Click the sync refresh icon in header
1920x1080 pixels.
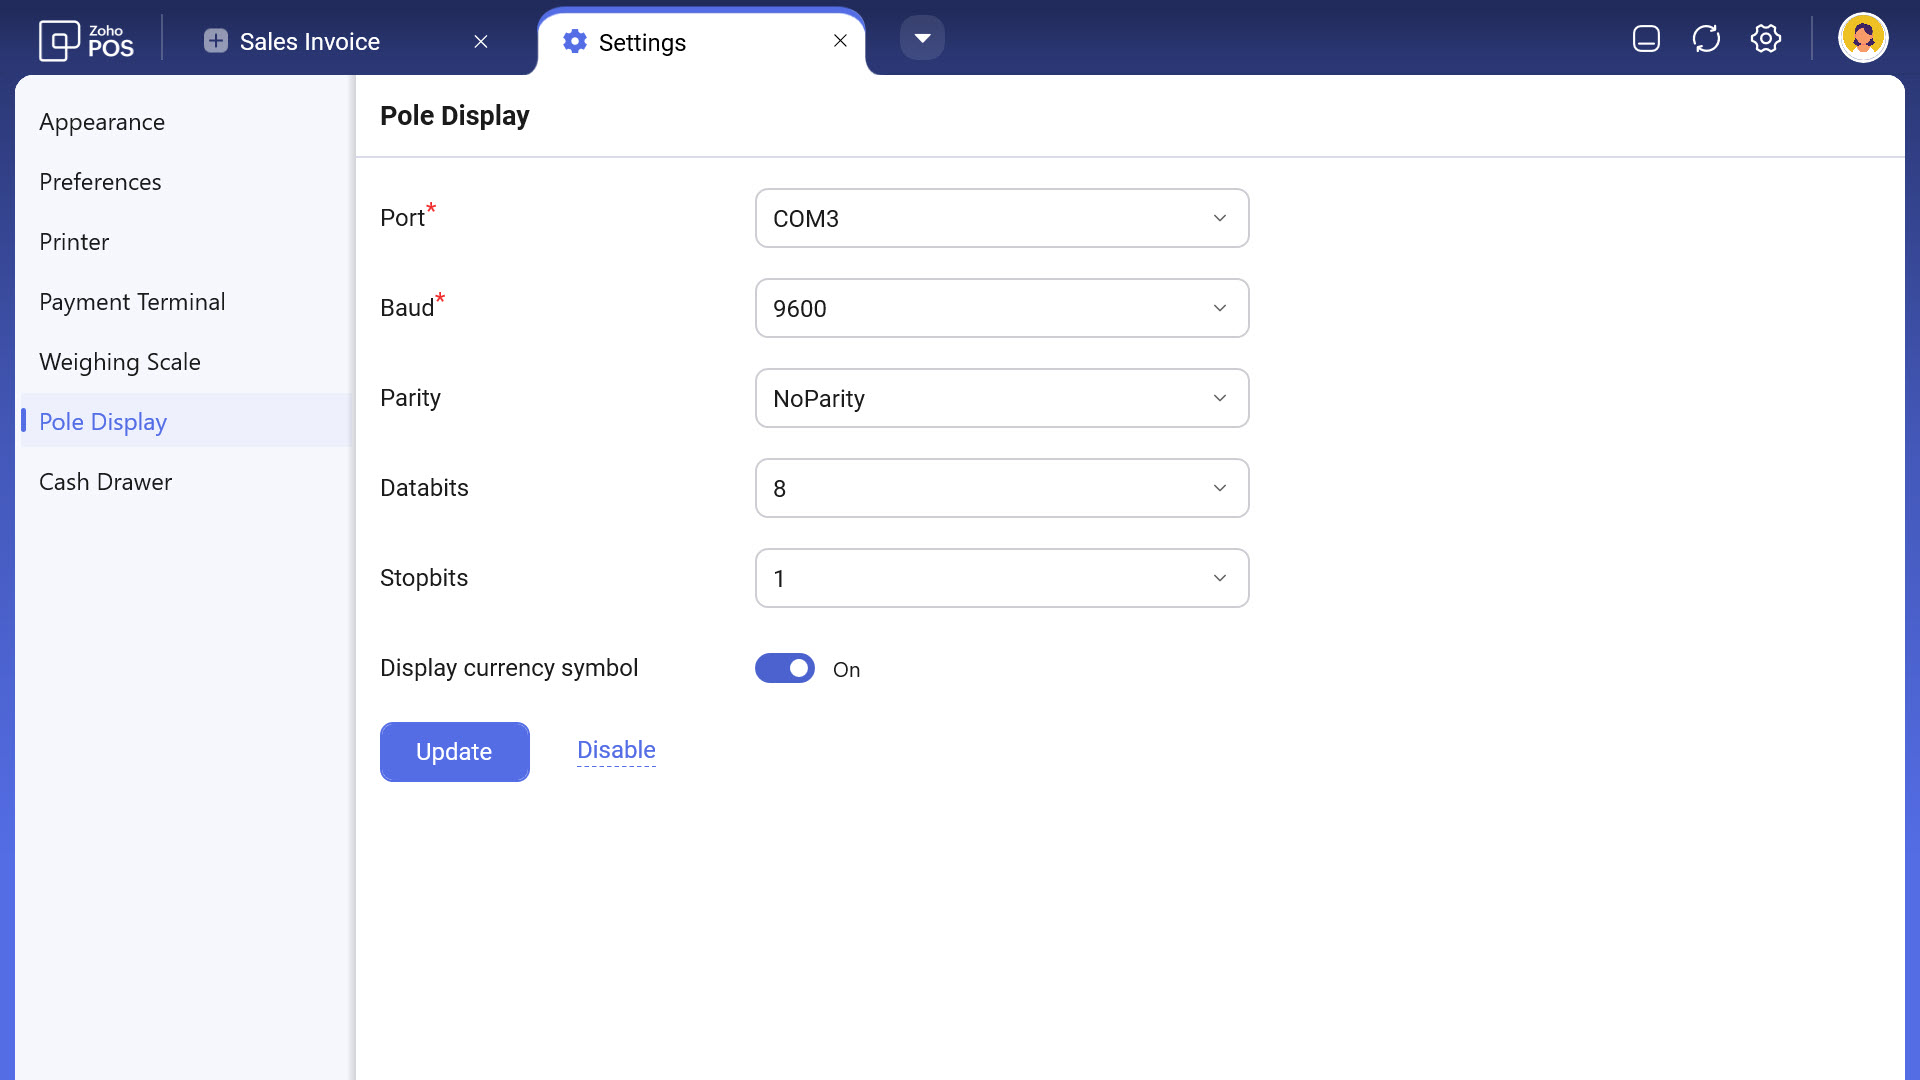pos(1706,39)
